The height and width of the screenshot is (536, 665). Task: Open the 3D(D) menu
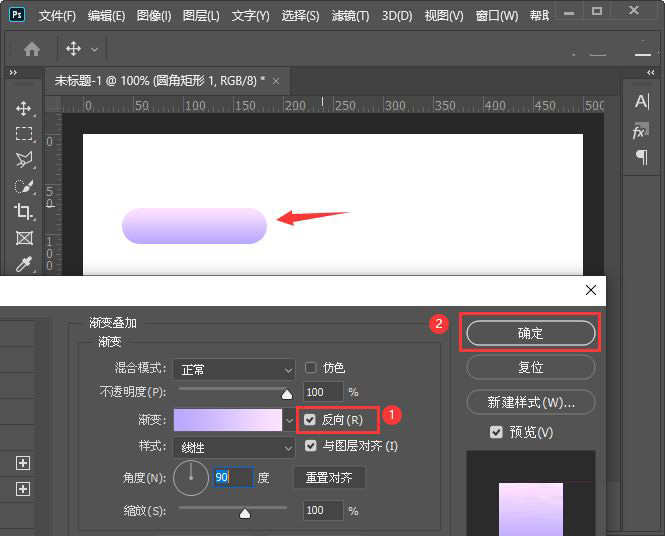[397, 16]
